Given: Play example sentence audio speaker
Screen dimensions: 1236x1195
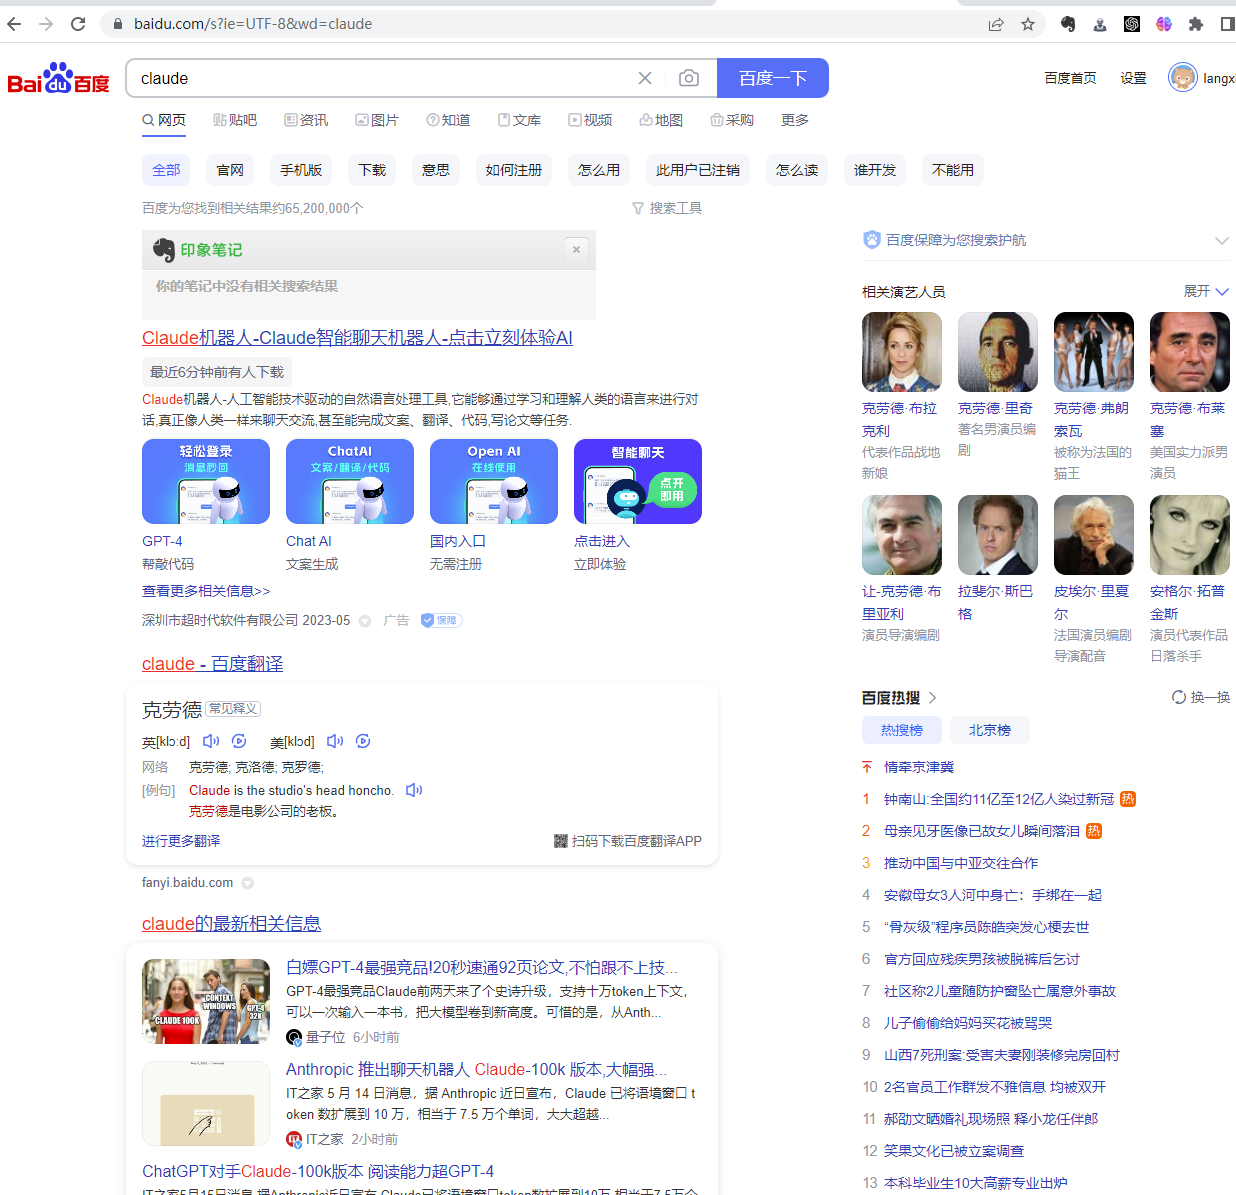Looking at the screenshot, I should click(414, 790).
